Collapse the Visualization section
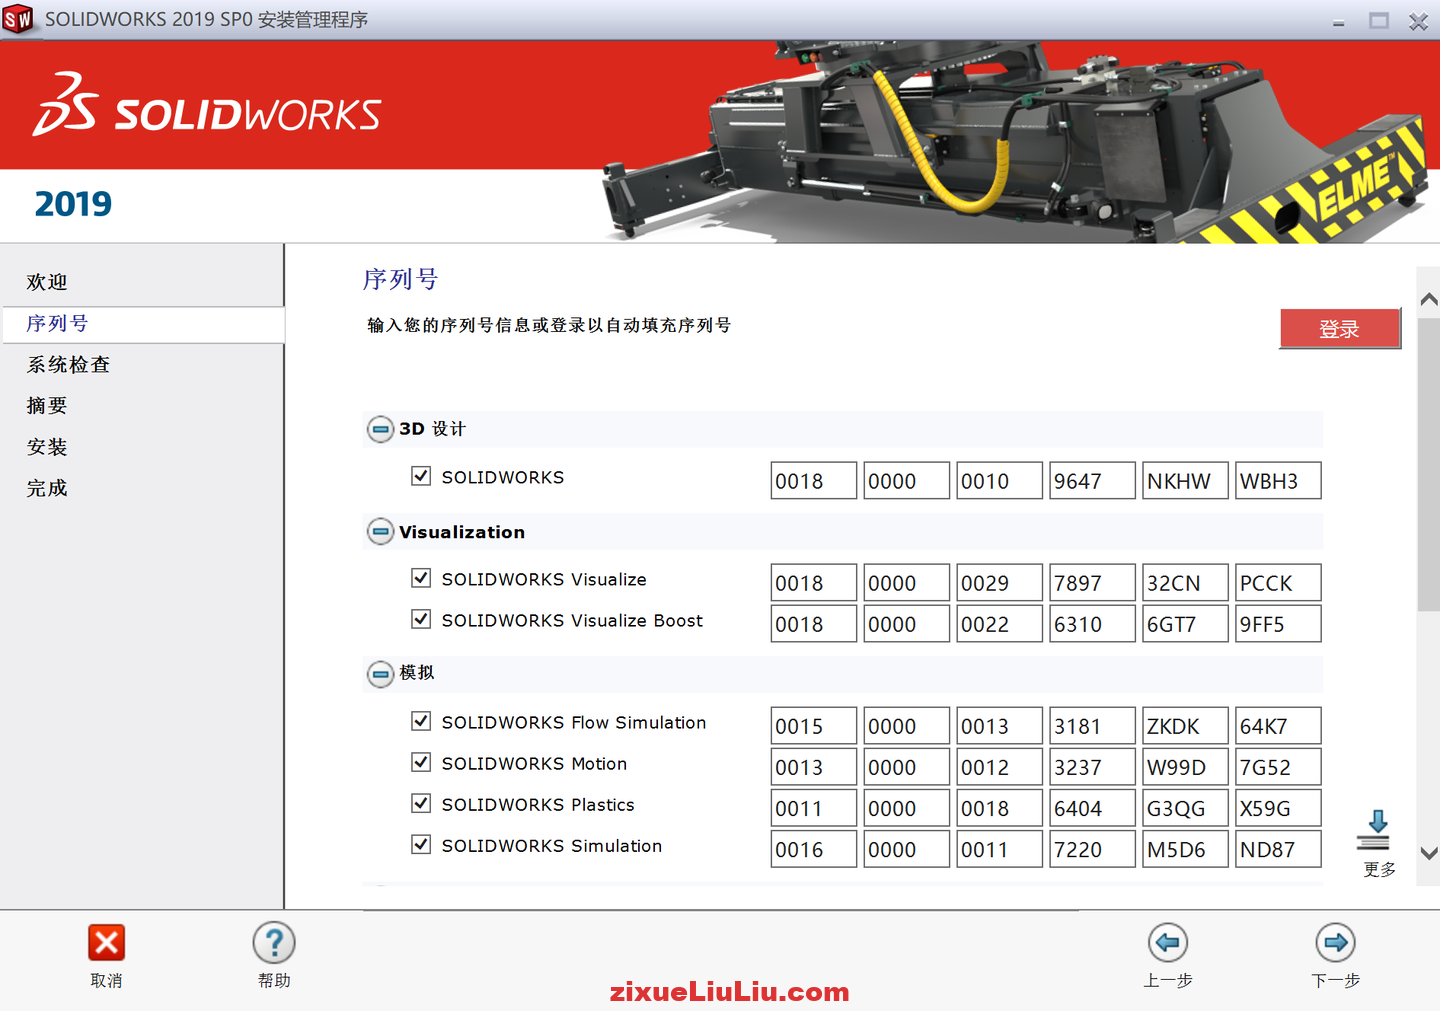The width and height of the screenshot is (1440, 1011). 380,531
